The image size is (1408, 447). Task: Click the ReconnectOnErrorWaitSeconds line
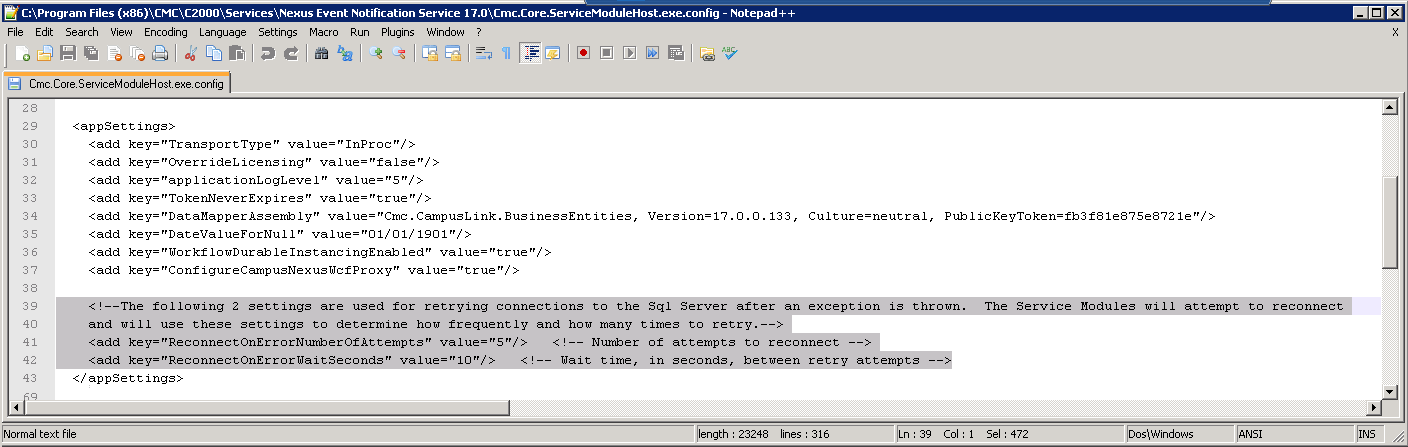[519, 360]
